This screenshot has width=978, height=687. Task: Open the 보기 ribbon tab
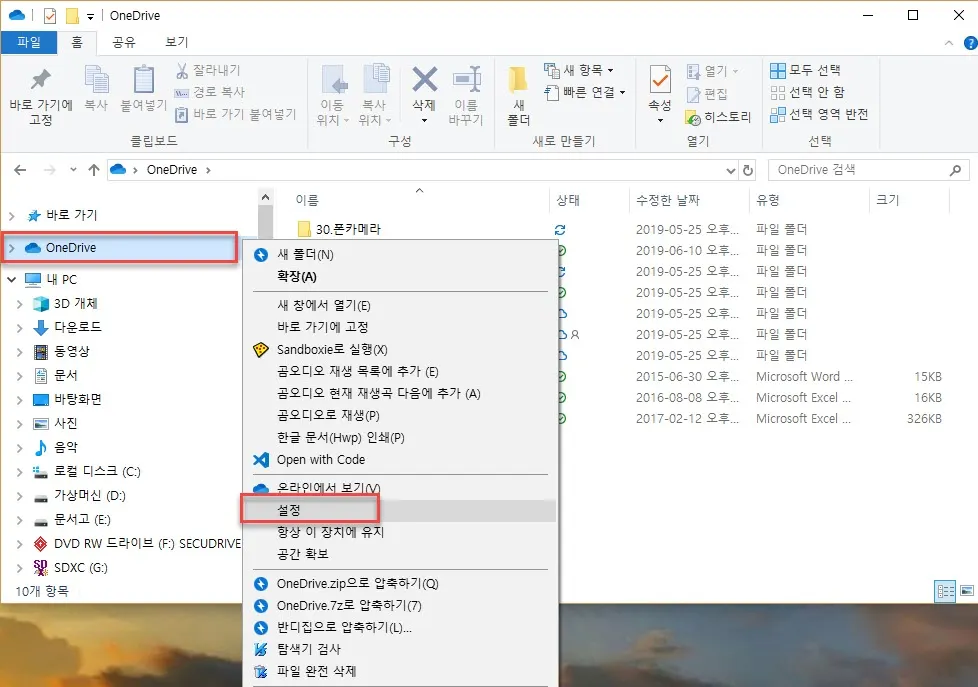(176, 42)
